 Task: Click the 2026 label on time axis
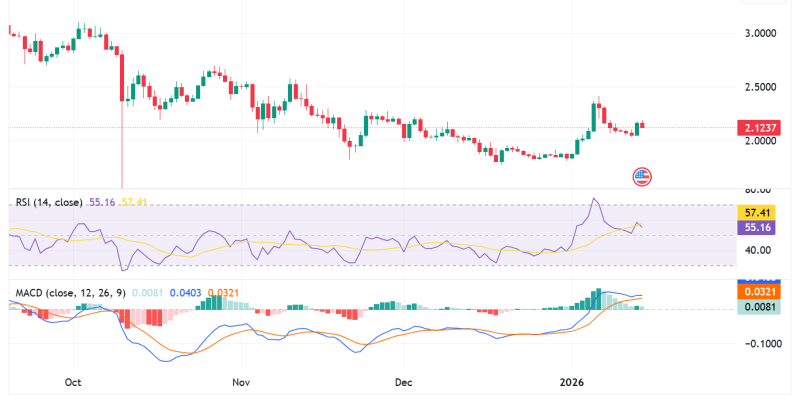click(571, 382)
